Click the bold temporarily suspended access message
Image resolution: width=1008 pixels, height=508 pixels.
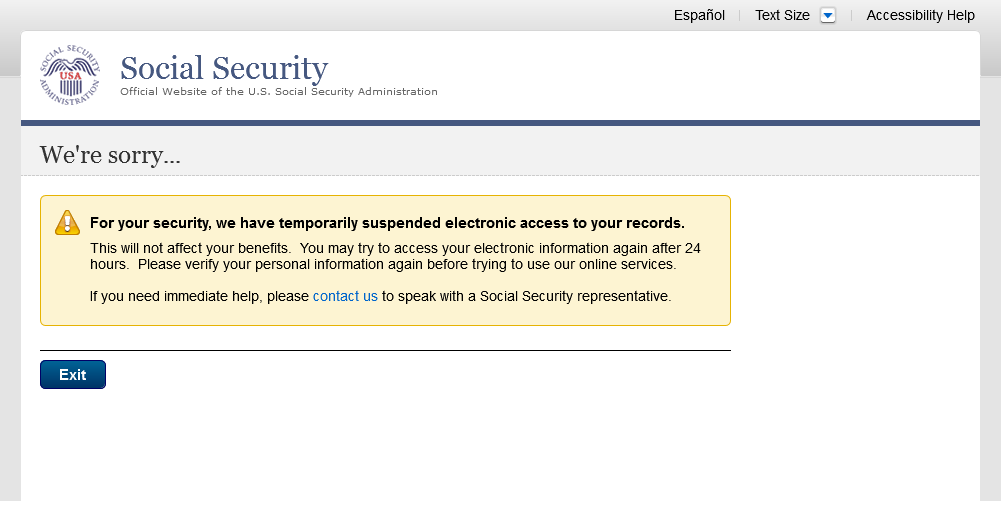(387, 223)
